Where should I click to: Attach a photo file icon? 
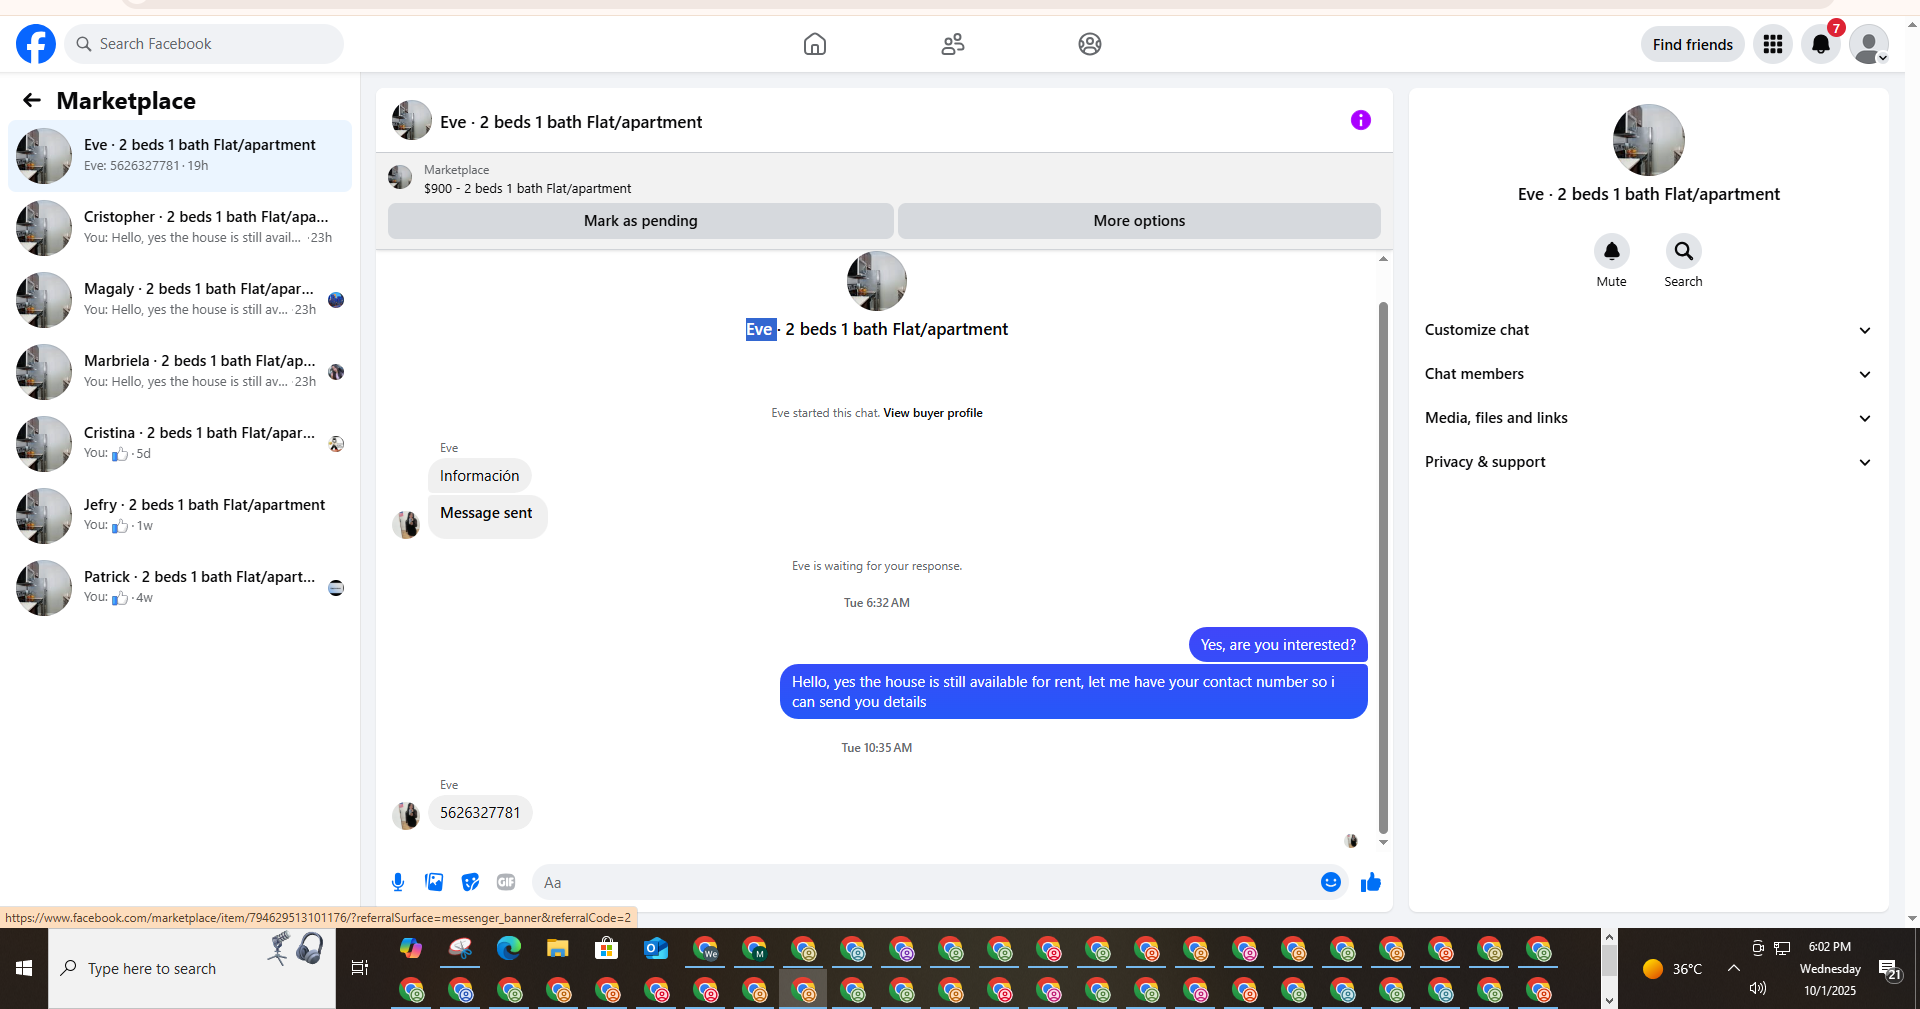tap(434, 882)
